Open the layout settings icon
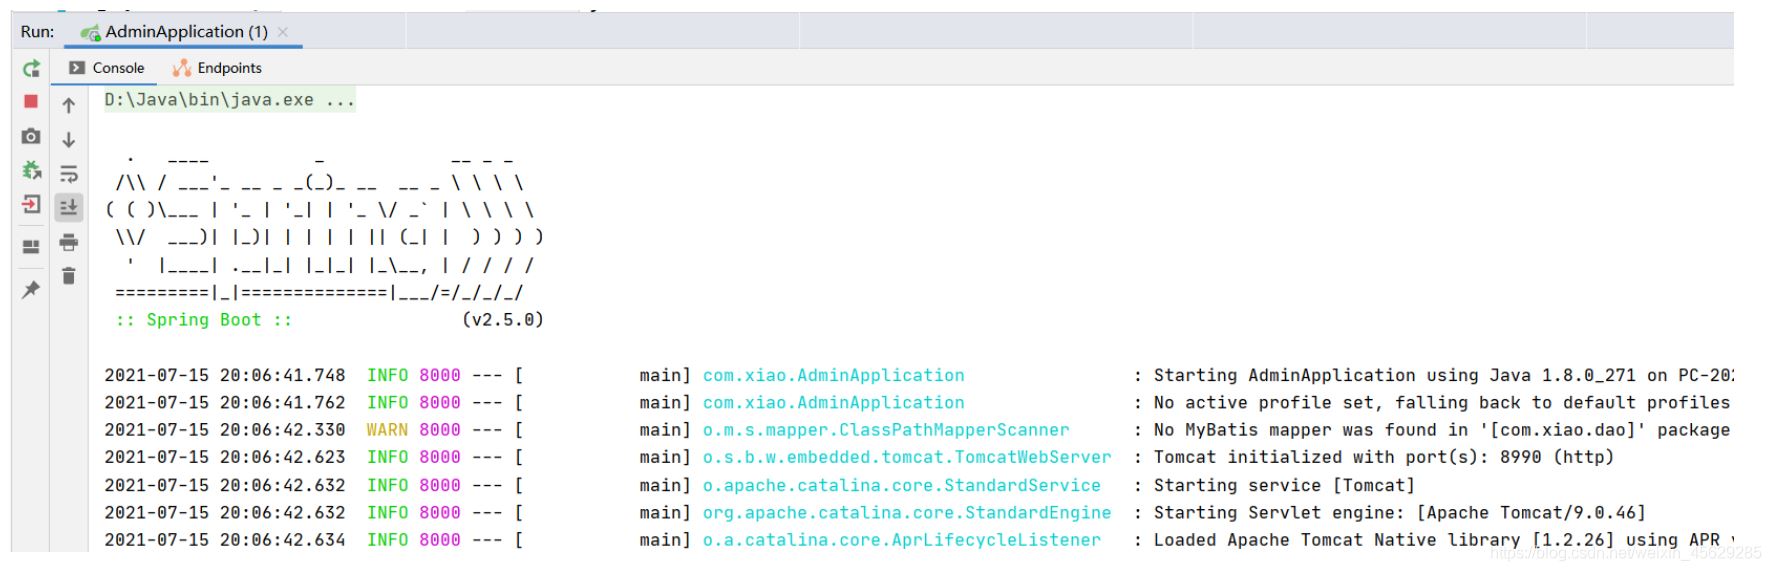This screenshot has height=571, width=1771. 31,246
